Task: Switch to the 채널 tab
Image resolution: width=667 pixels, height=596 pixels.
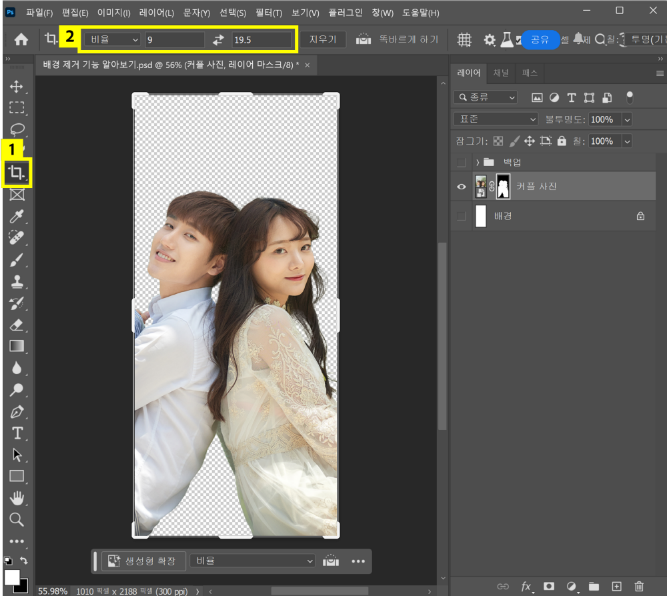Action: coord(501,73)
